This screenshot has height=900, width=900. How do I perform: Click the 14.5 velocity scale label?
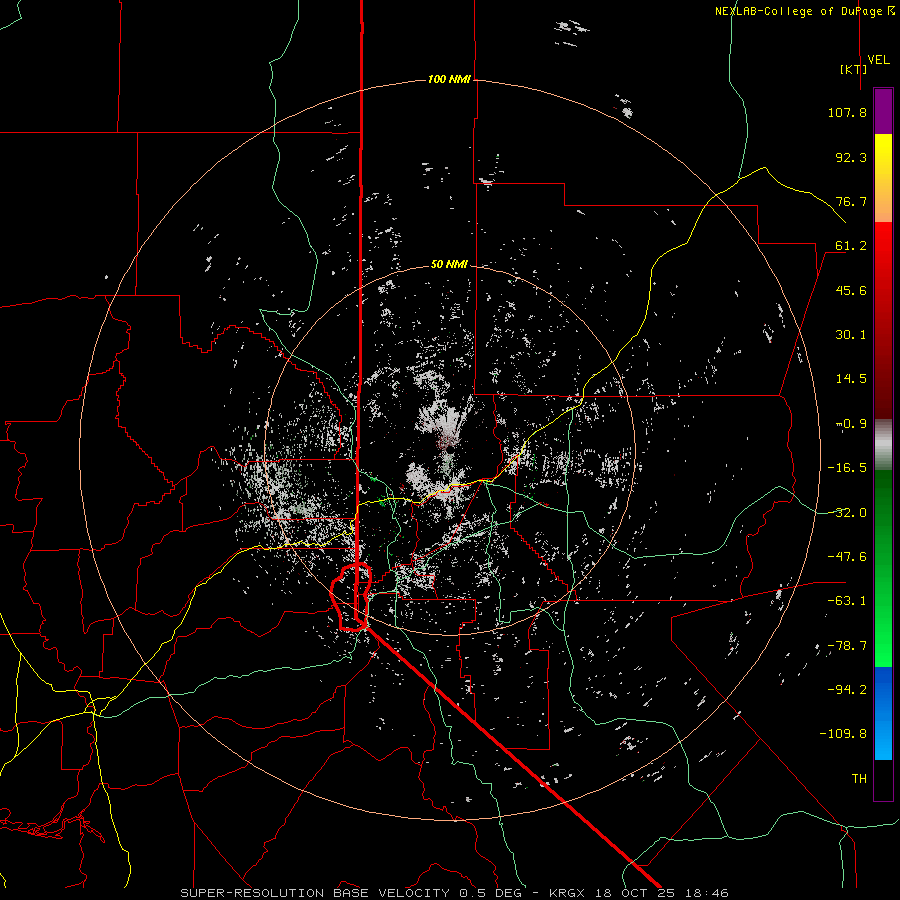(x=851, y=379)
